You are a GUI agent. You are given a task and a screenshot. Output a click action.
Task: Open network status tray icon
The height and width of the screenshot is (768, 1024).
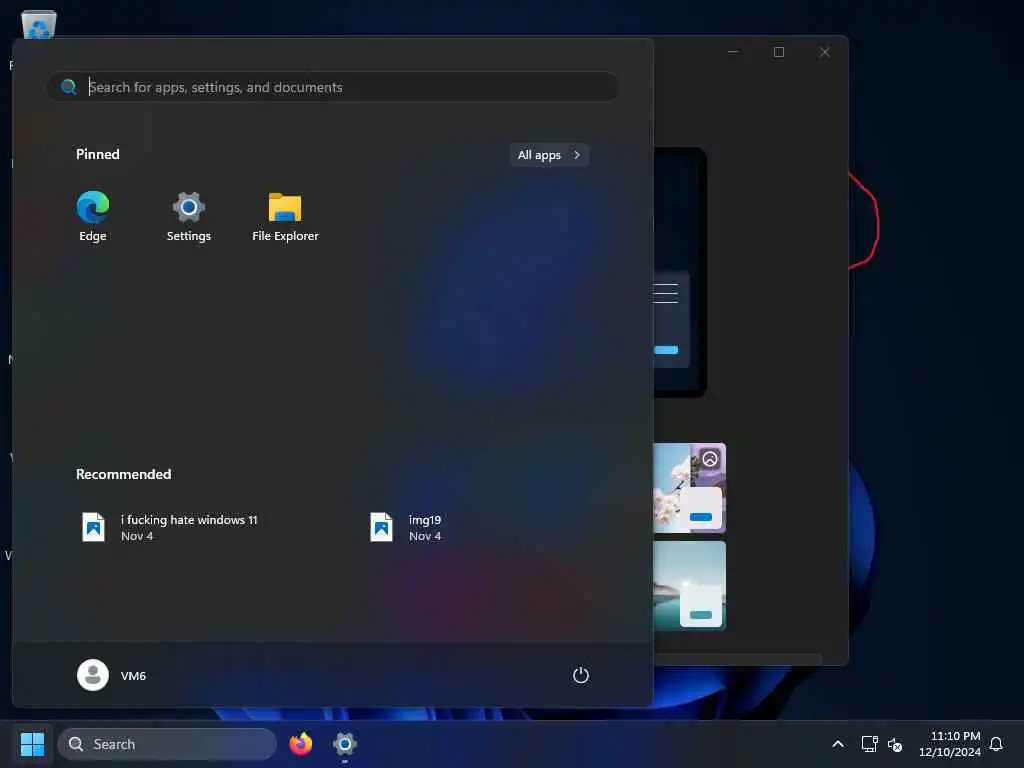click(869, 744)
